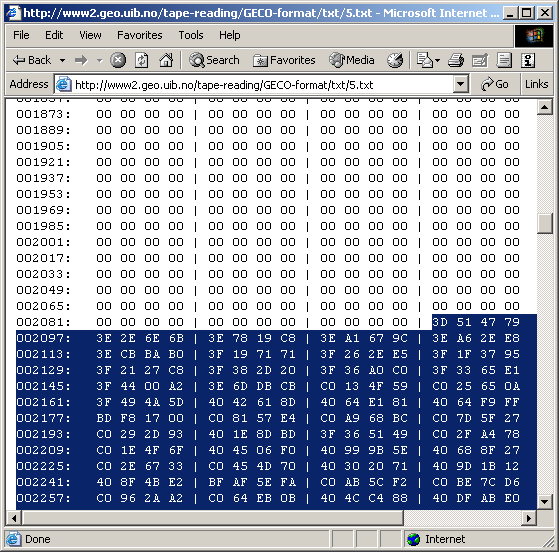Click the Forward arrow button
This screenshot has width=559, height=552.
coord(81,60)
